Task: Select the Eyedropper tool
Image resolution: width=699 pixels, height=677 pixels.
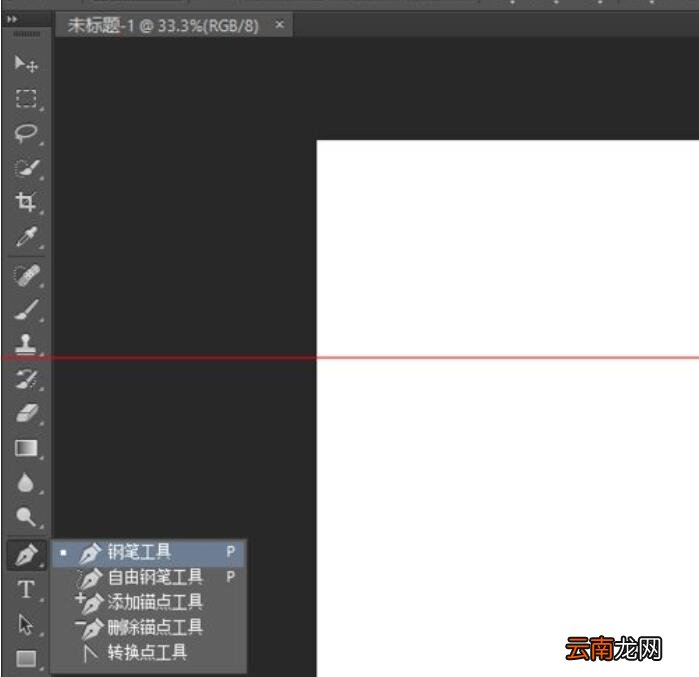Action: (x=26, y=236)
